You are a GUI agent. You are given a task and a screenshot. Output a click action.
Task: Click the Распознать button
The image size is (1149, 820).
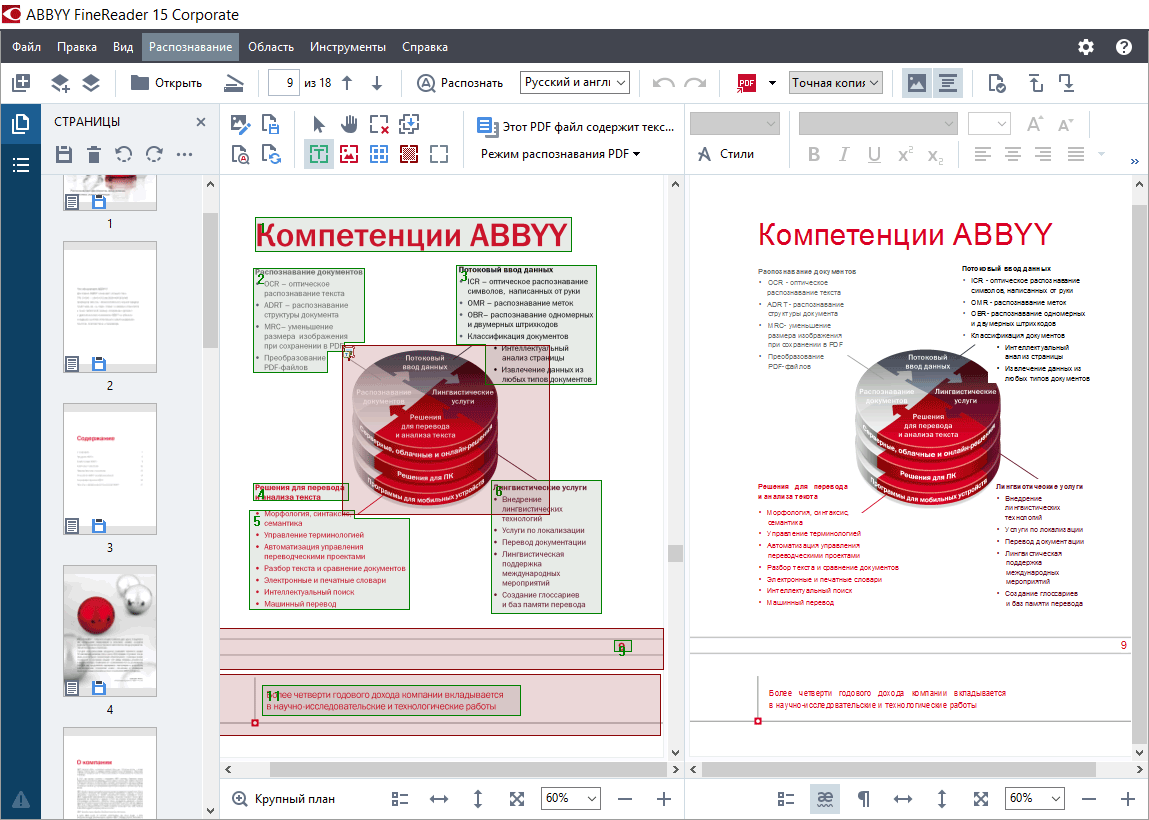click(x=460, y=83)
